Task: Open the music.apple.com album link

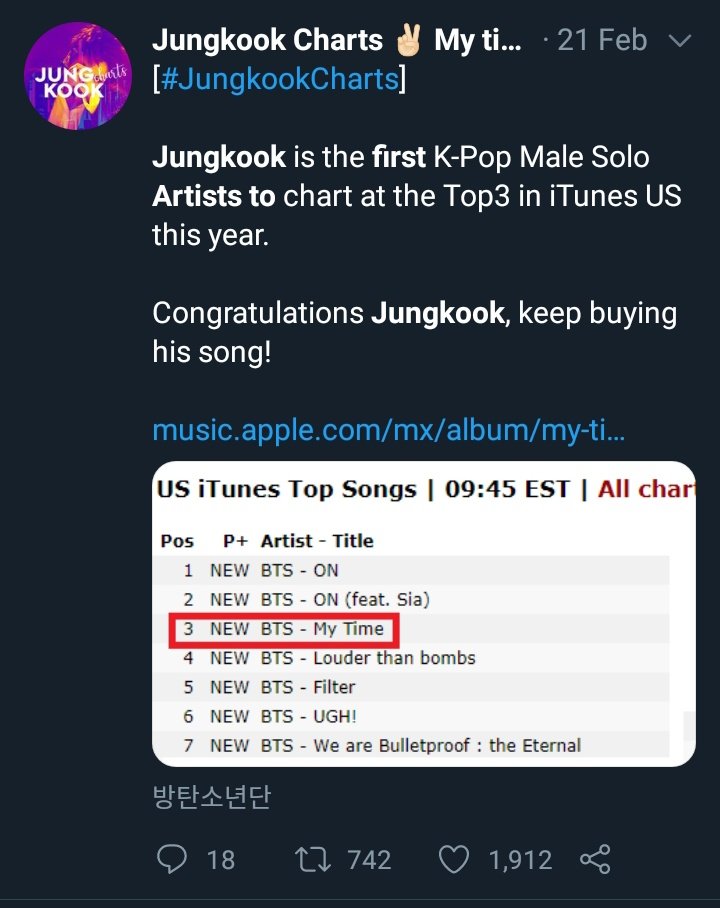Action: point(389,430)
